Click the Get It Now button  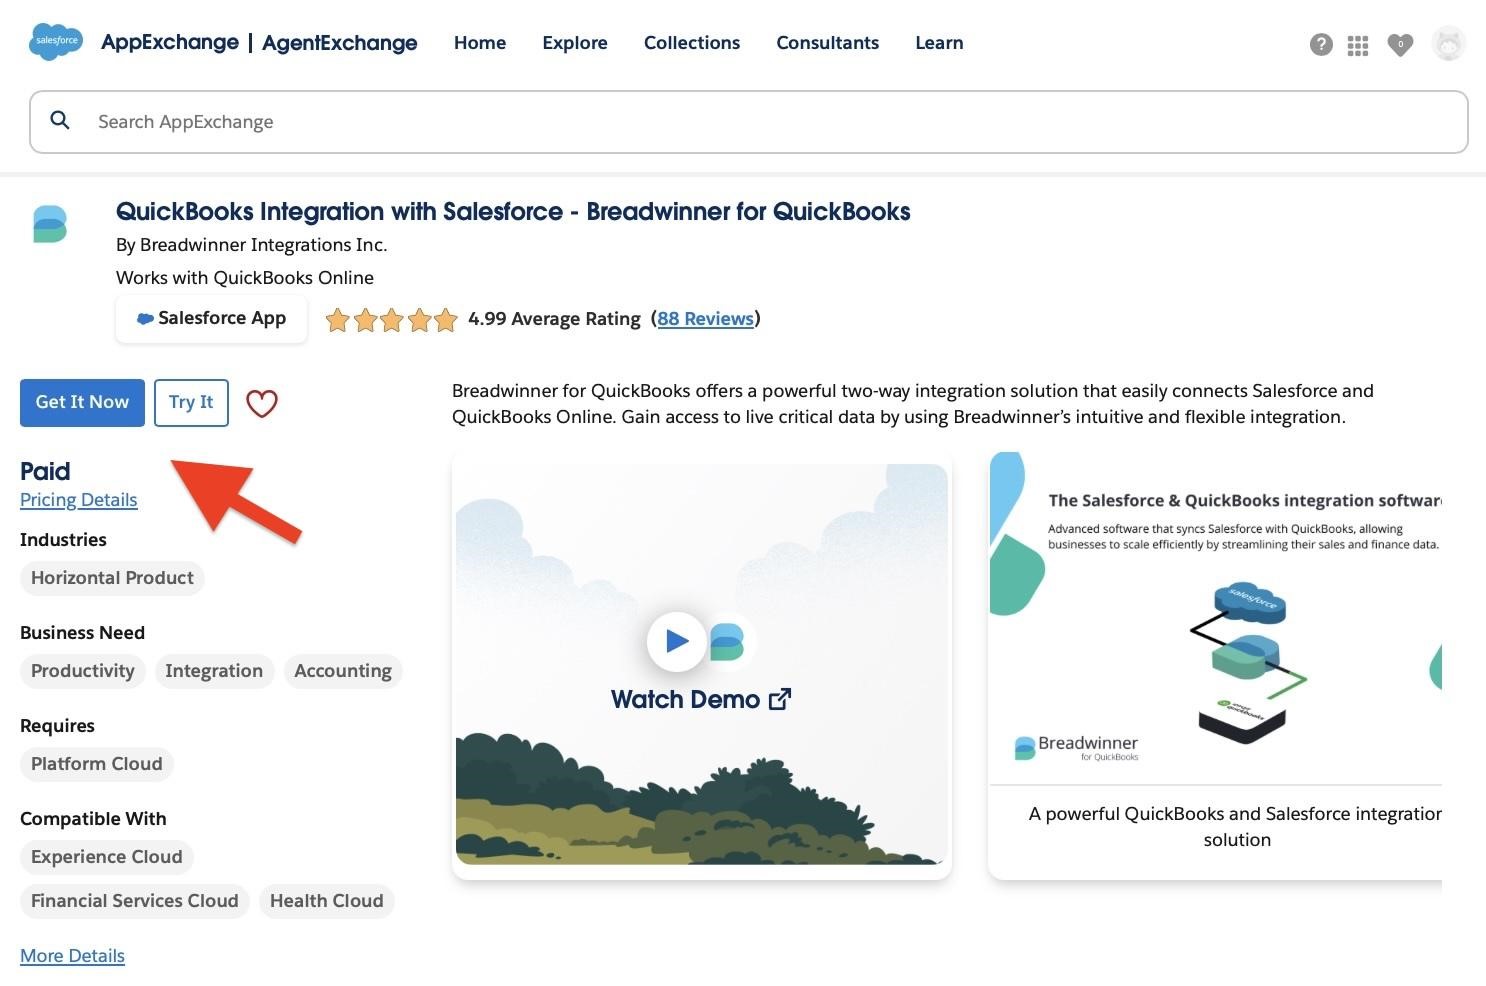[81, 402]
